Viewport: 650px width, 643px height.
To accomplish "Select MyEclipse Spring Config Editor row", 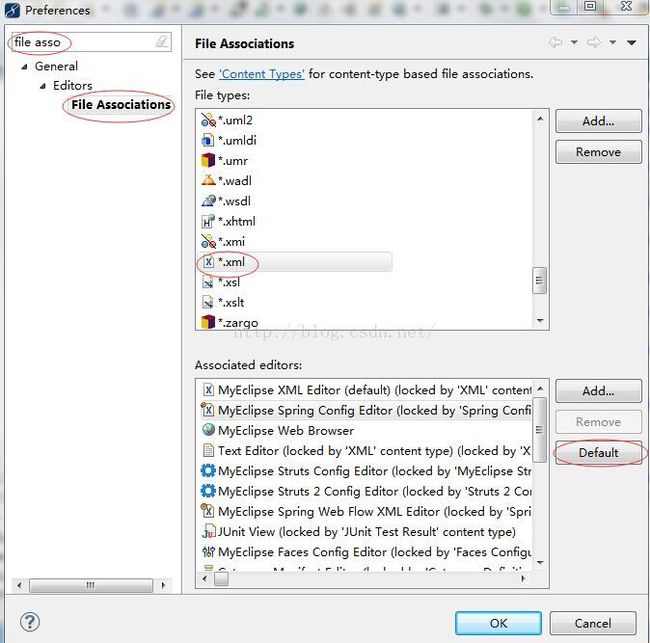I will pyautogui.click(x=364, y=410).
